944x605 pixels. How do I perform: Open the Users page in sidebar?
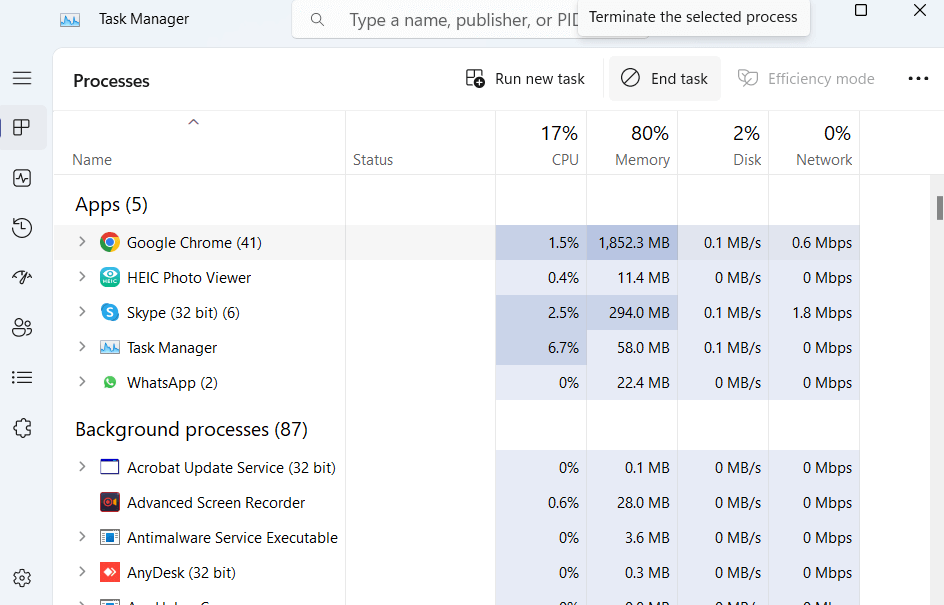pyautogui.click(x=22, y=327)
